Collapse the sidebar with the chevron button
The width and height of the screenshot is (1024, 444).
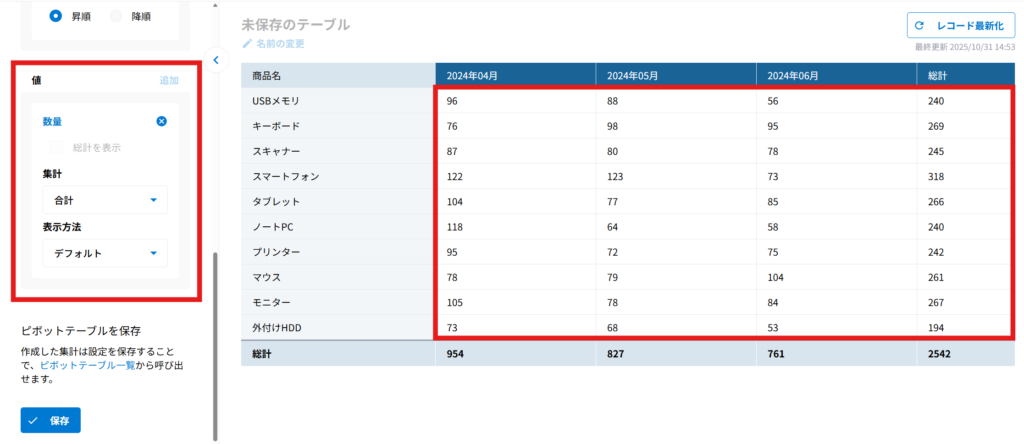pos(215,60)
